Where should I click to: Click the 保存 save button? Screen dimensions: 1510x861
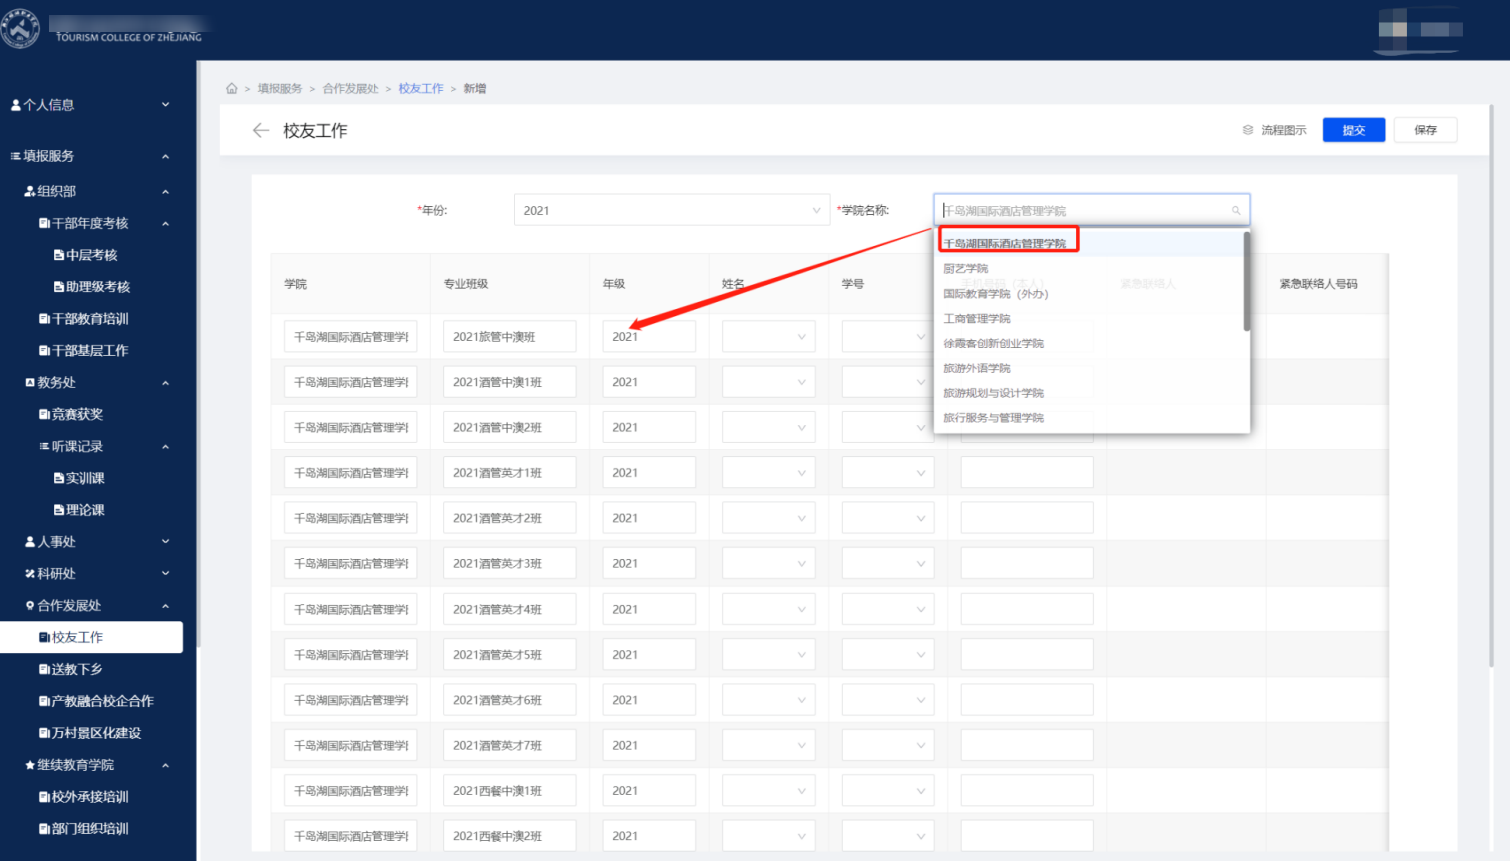coord(1426,130)
